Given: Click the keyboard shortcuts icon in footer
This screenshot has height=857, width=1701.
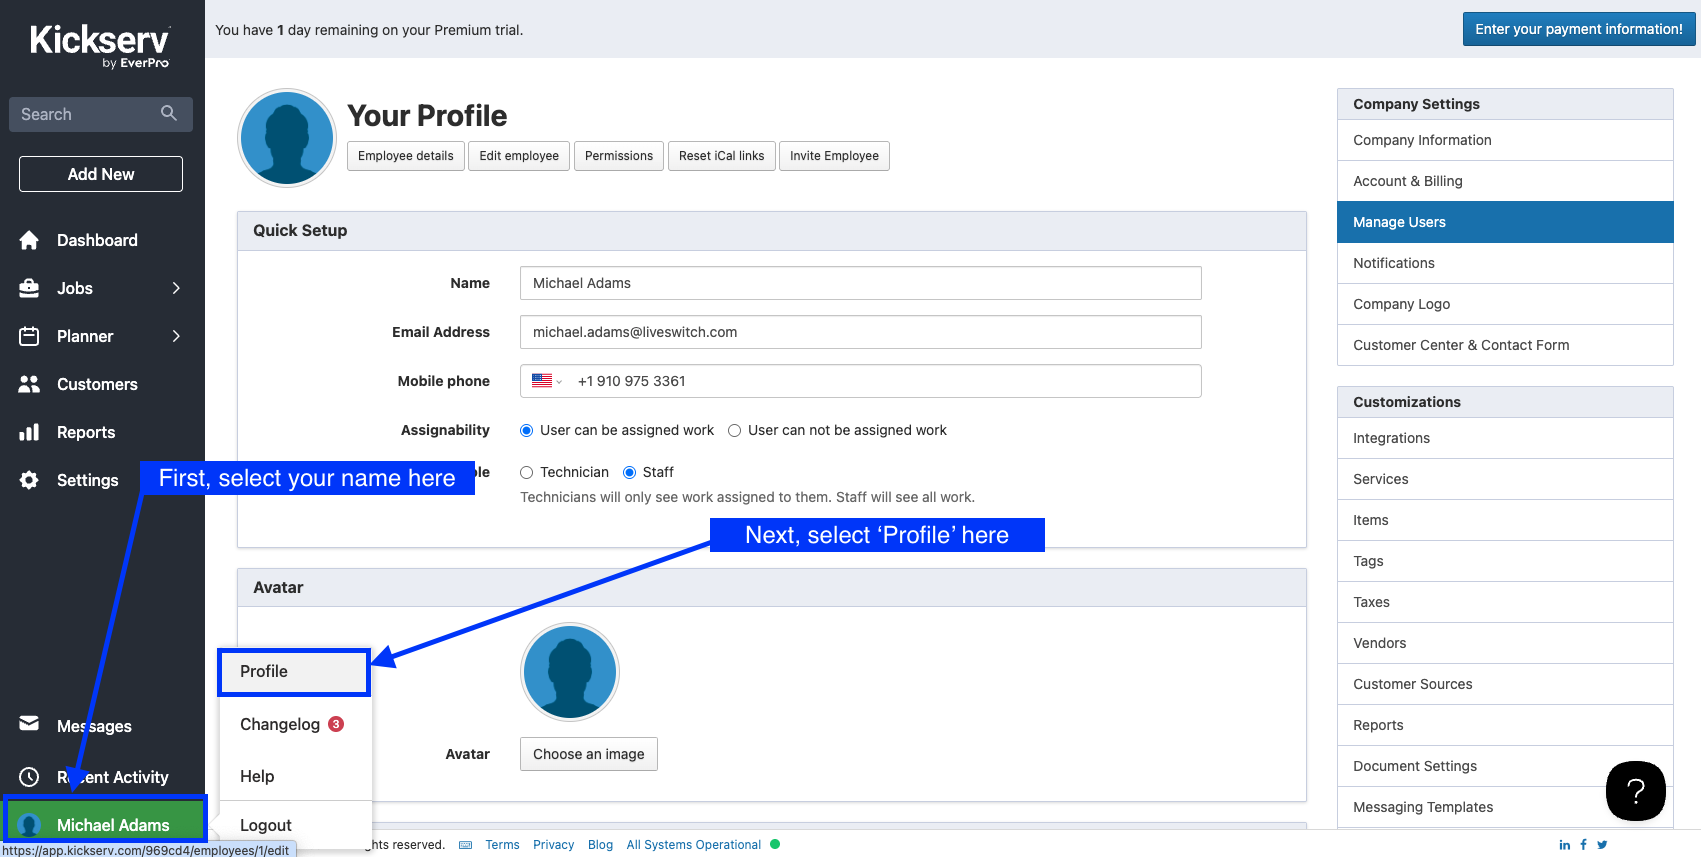Looking at the screenshot, I should point(465,845).
